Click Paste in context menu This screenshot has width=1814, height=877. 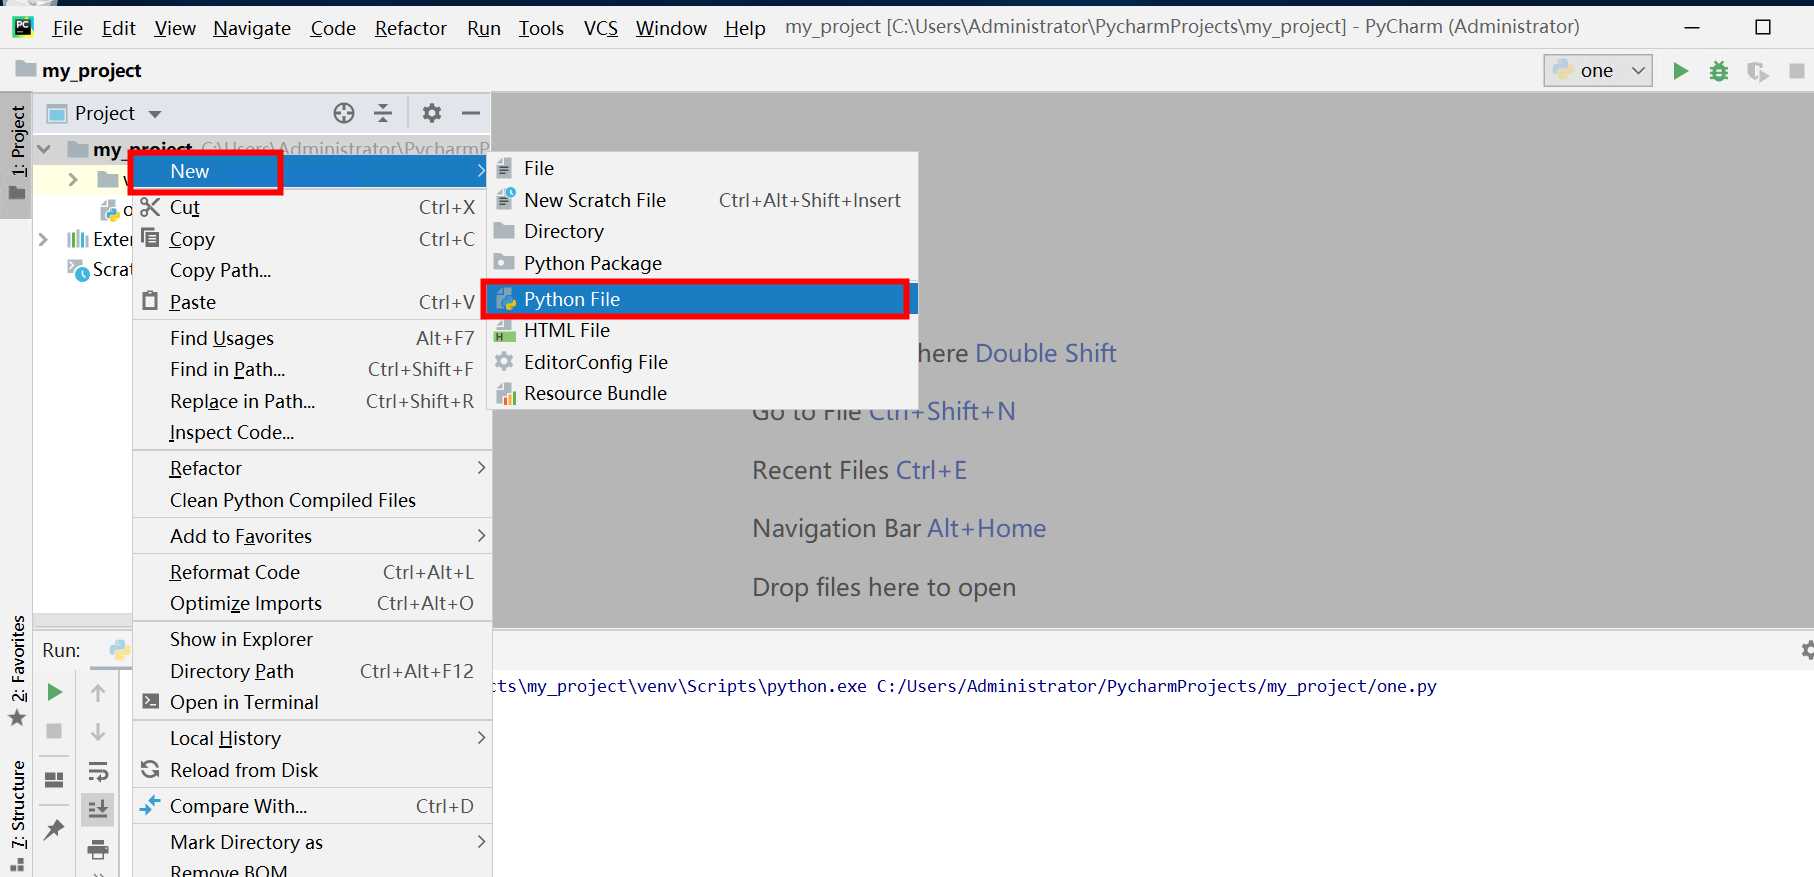tap(311, 302)
